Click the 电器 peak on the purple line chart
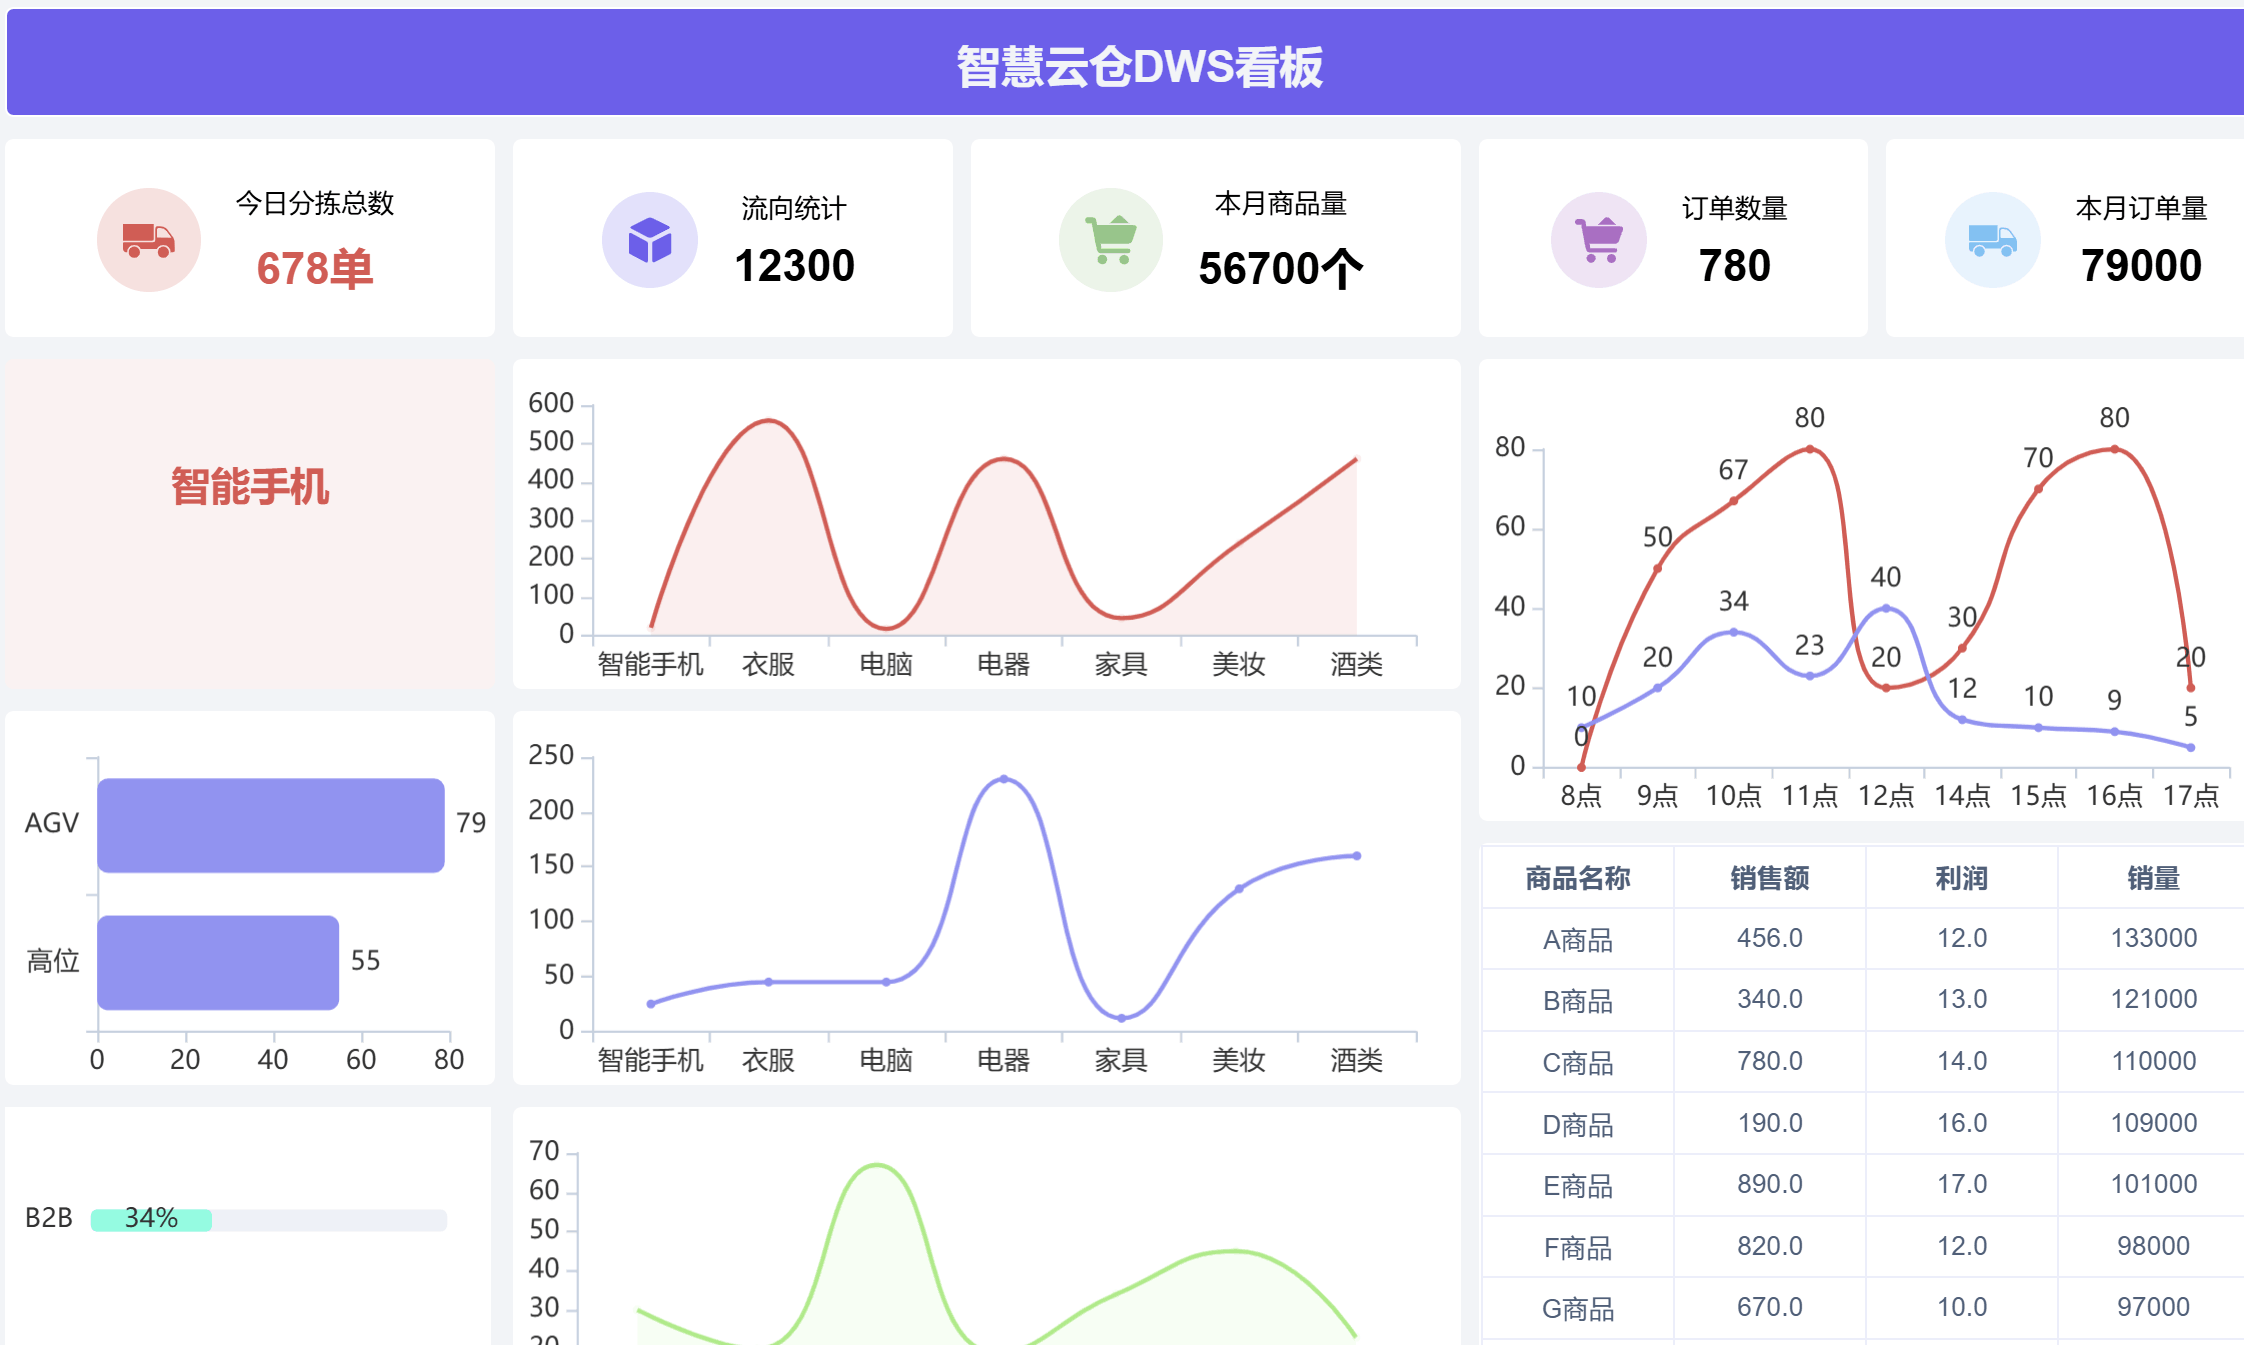The height and width of the screenshot is (1347, 2244). click(1003, 778)
